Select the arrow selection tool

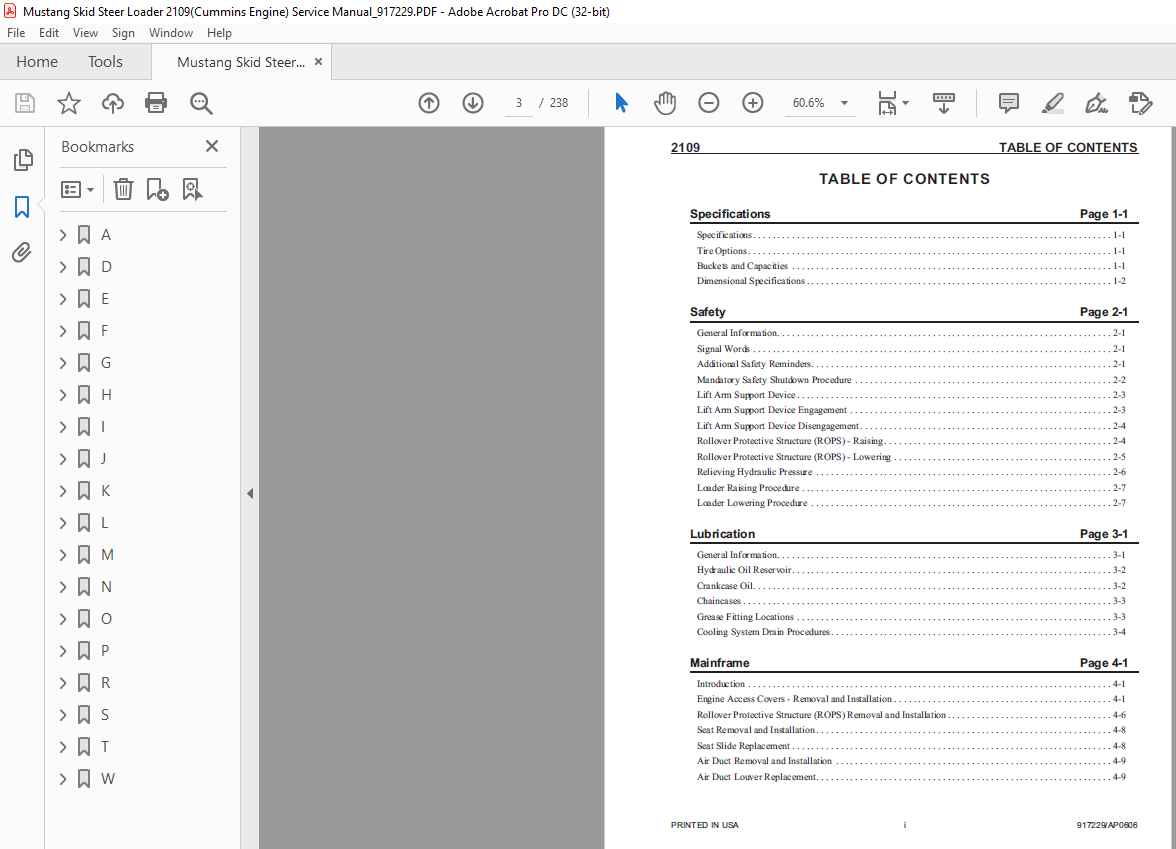point(621,103)
